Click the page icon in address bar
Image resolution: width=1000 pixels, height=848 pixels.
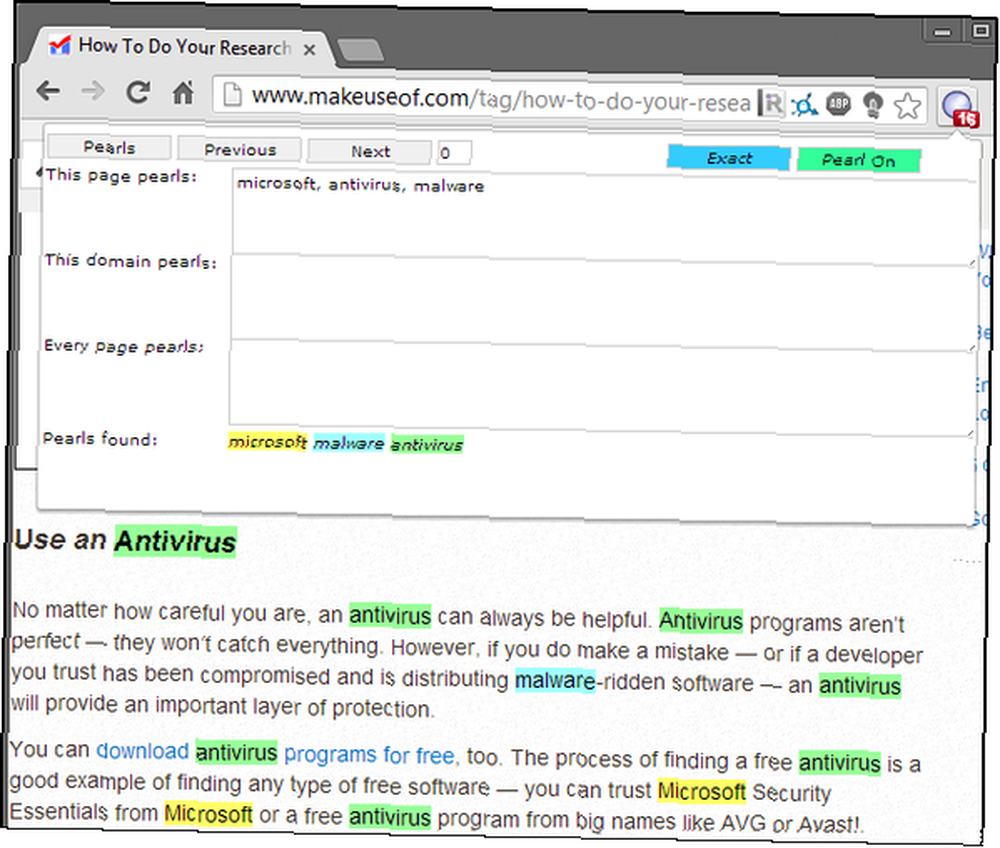click(232, 94)
